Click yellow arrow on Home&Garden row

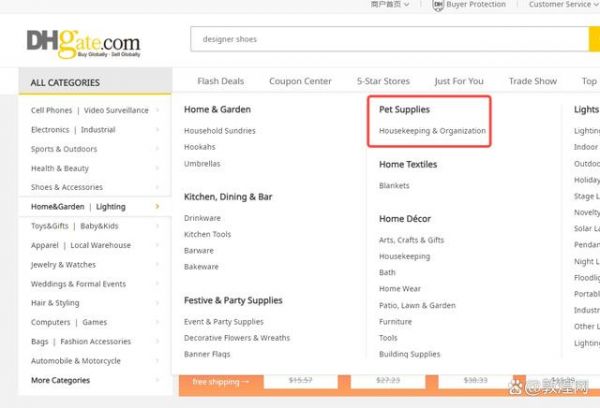tap(157, 207)
